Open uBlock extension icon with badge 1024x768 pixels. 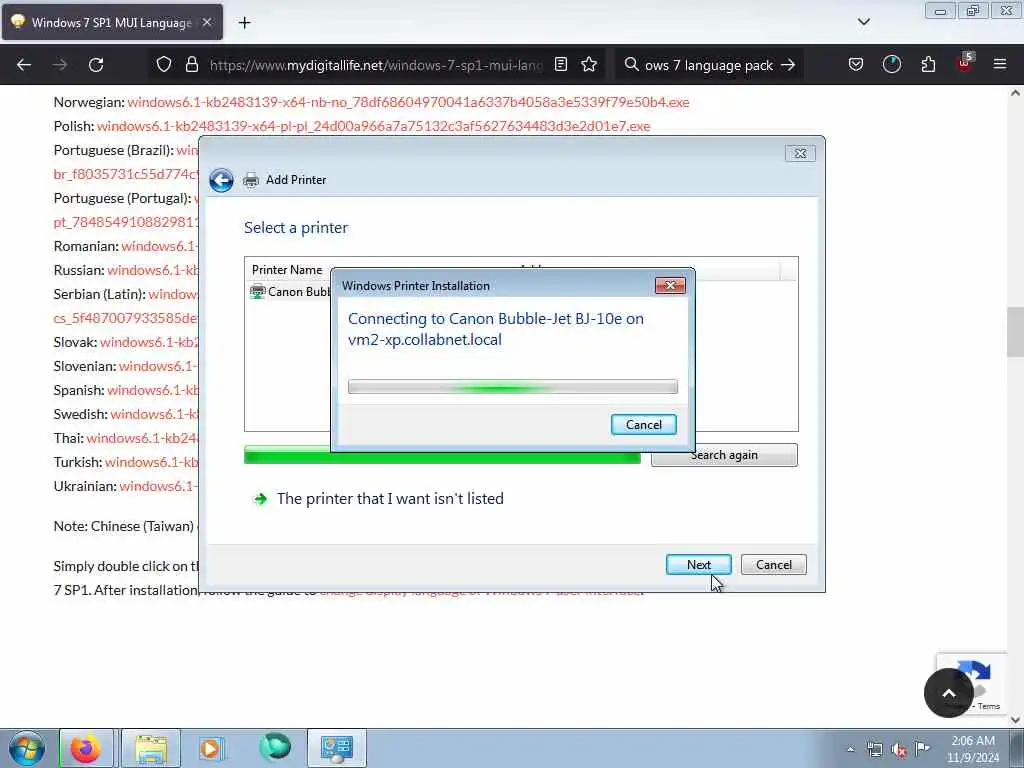coord(965,63)
